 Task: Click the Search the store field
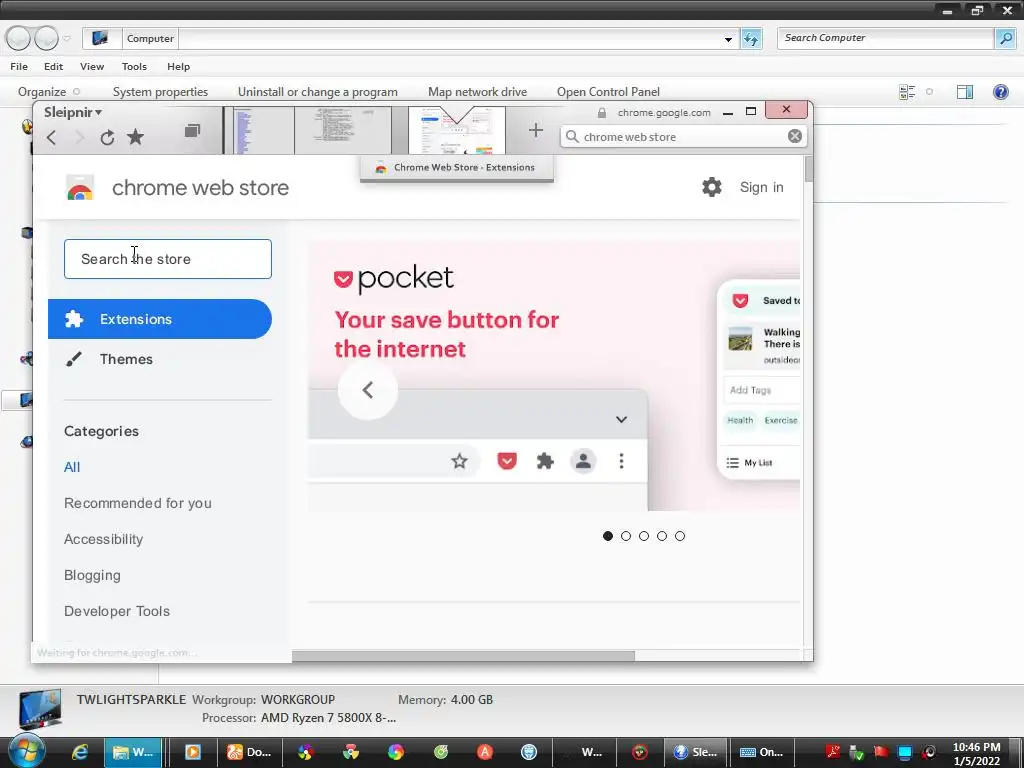point(168,259)
